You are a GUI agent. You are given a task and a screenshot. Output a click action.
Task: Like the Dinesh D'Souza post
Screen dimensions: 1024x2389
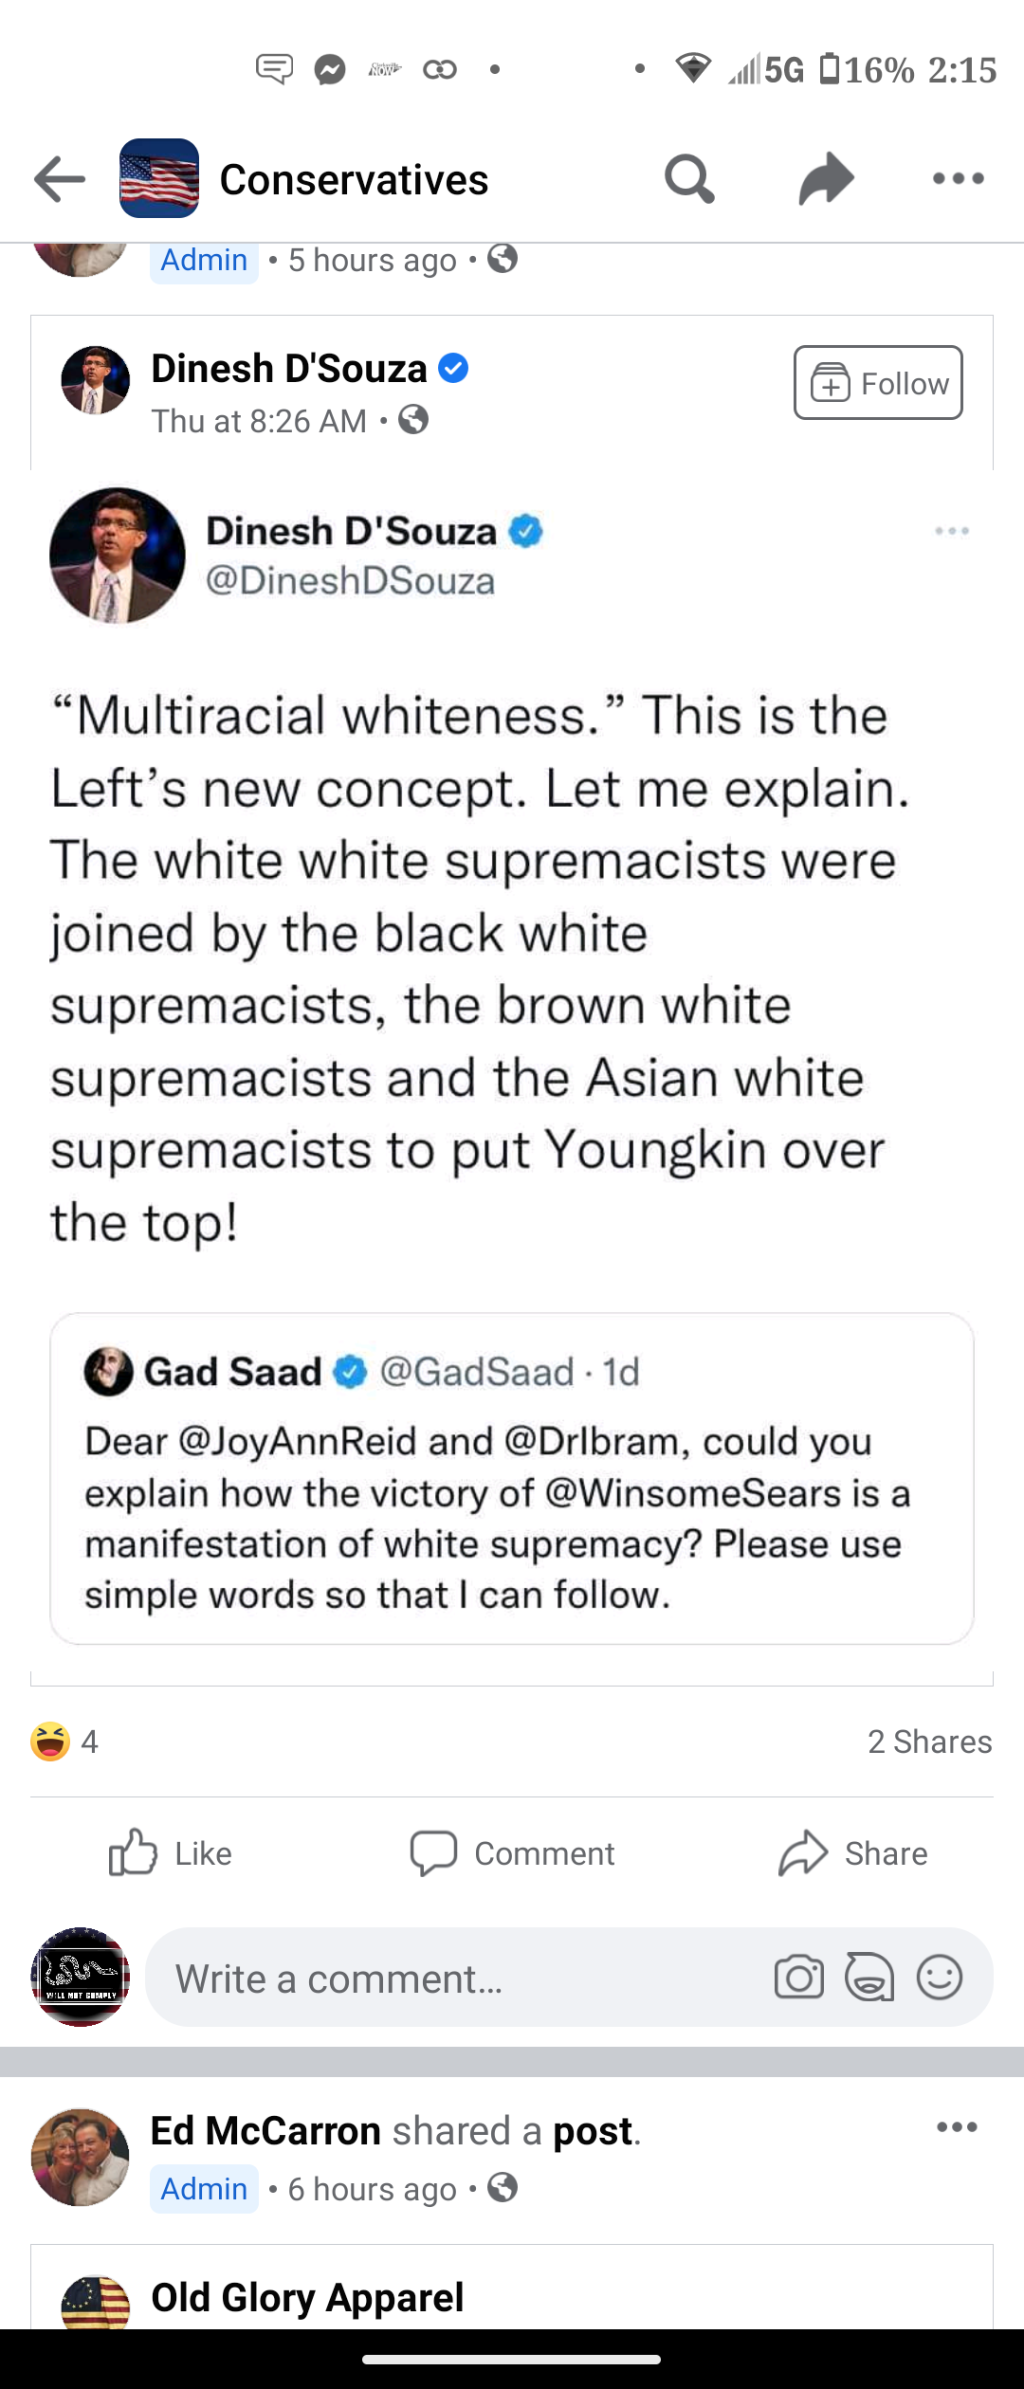click(x=171, y=1853)
